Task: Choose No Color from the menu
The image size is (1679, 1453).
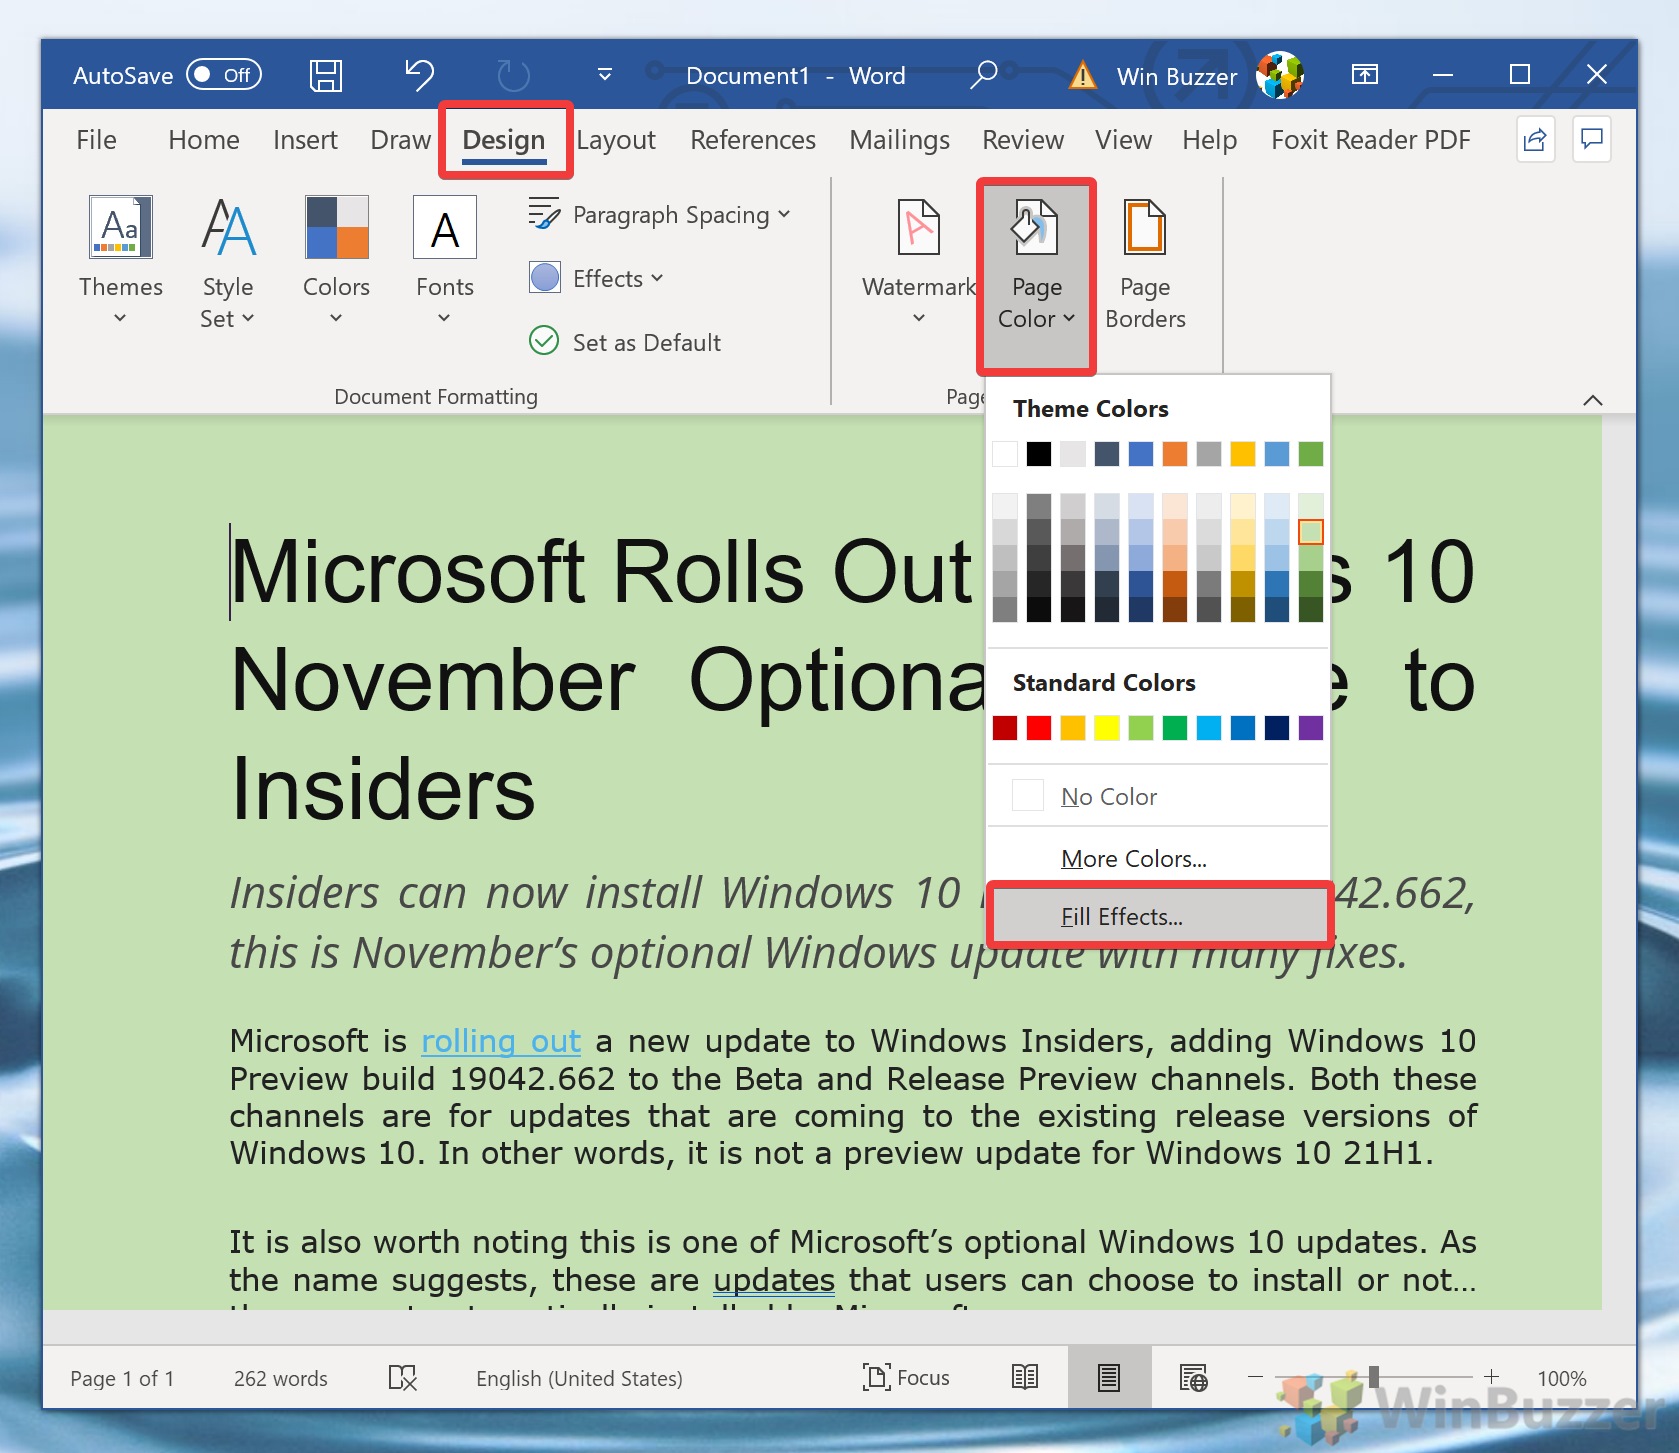Action: [x=1158, y=796]
